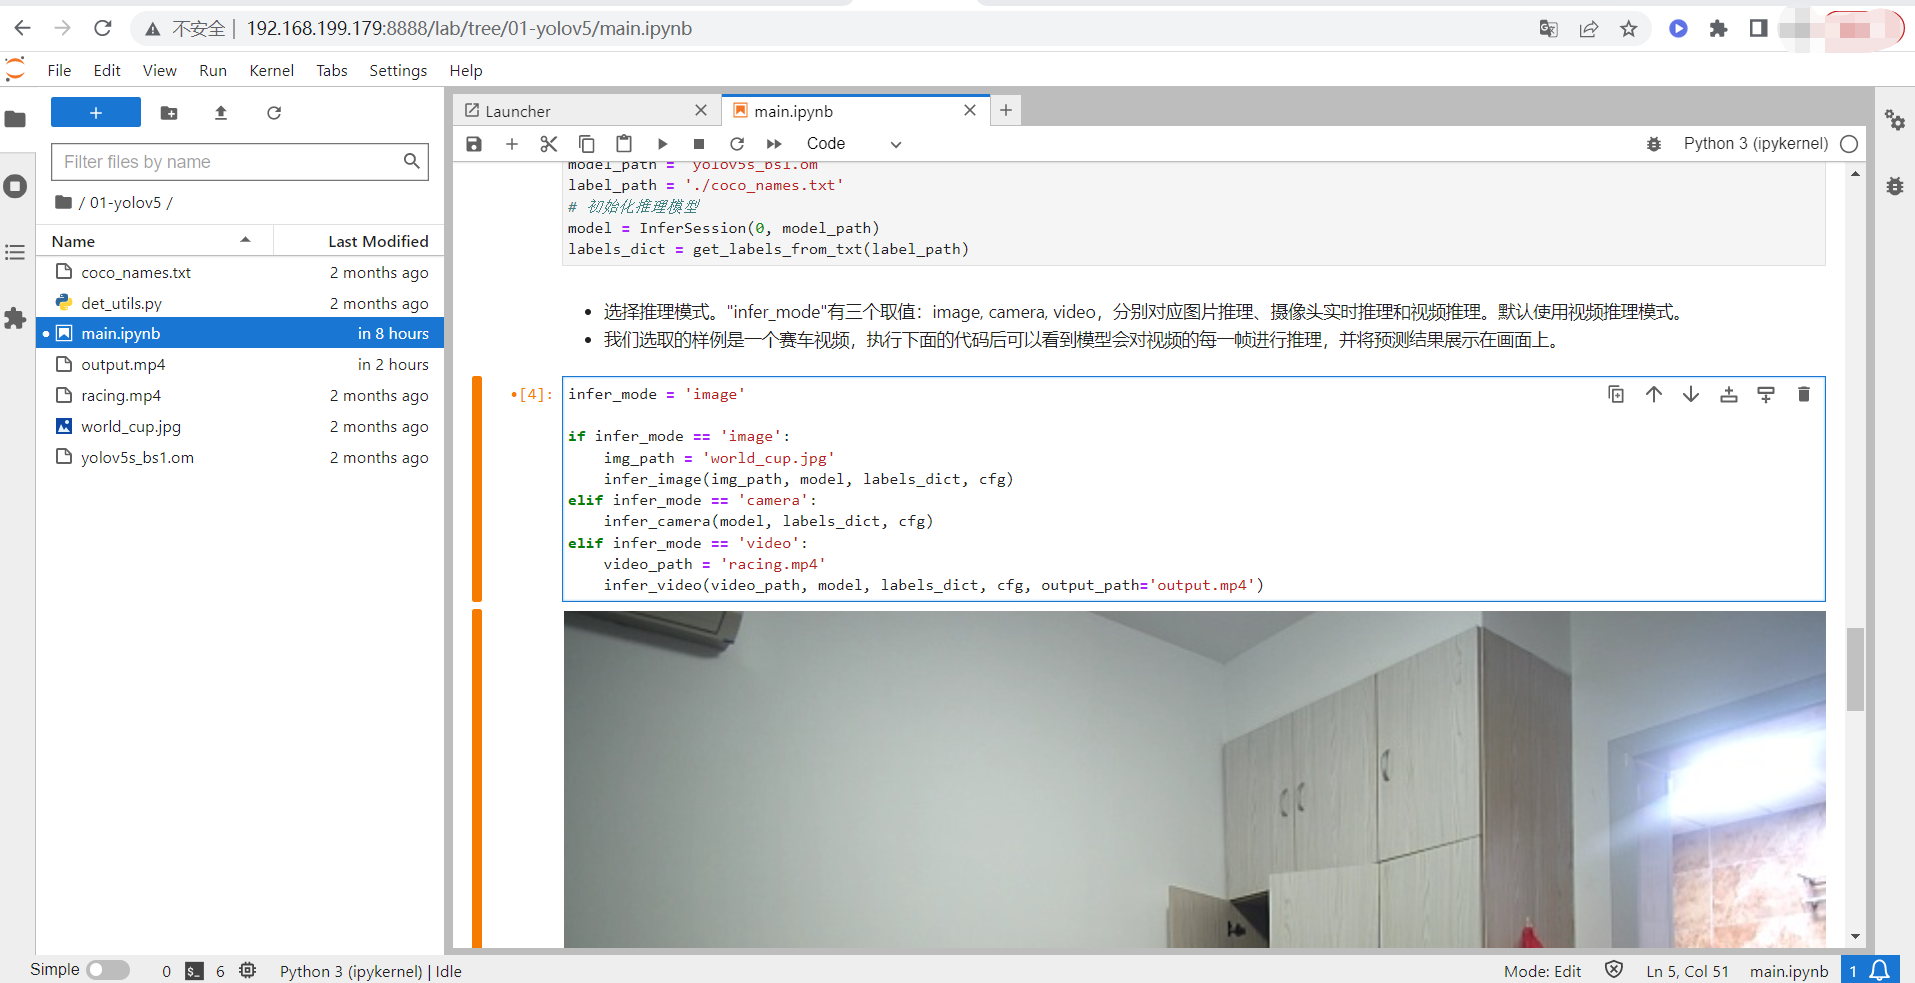Select racing.mp4 in file list
The image size is (1915, 983).
240,395
